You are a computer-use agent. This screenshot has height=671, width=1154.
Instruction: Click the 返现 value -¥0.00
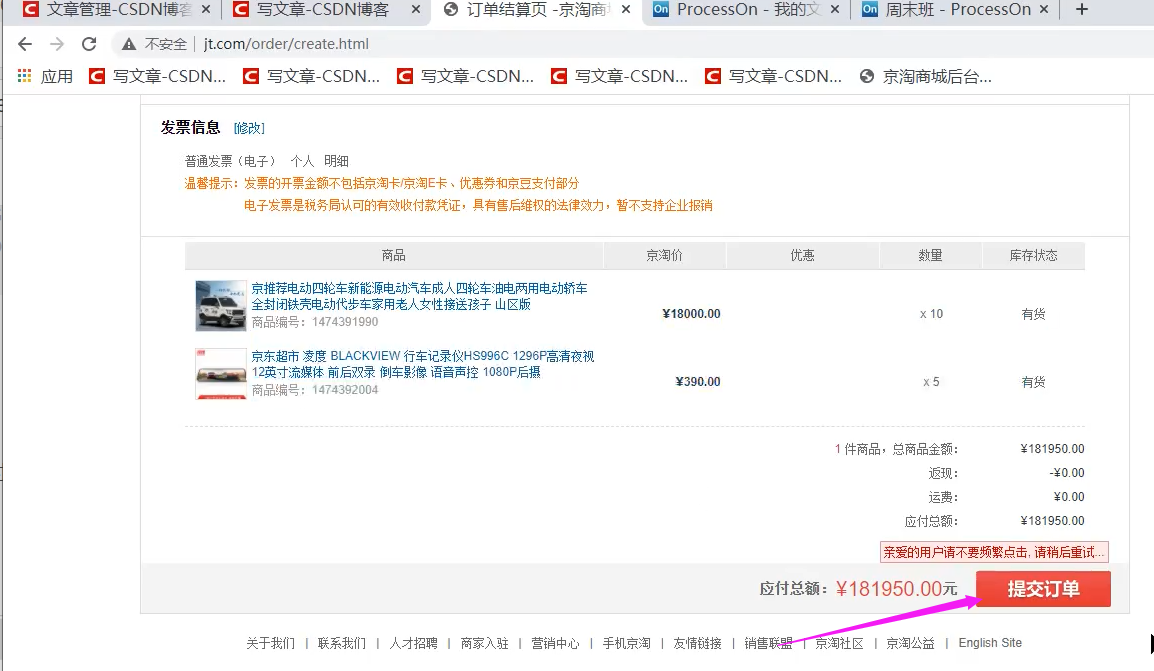1066,473
